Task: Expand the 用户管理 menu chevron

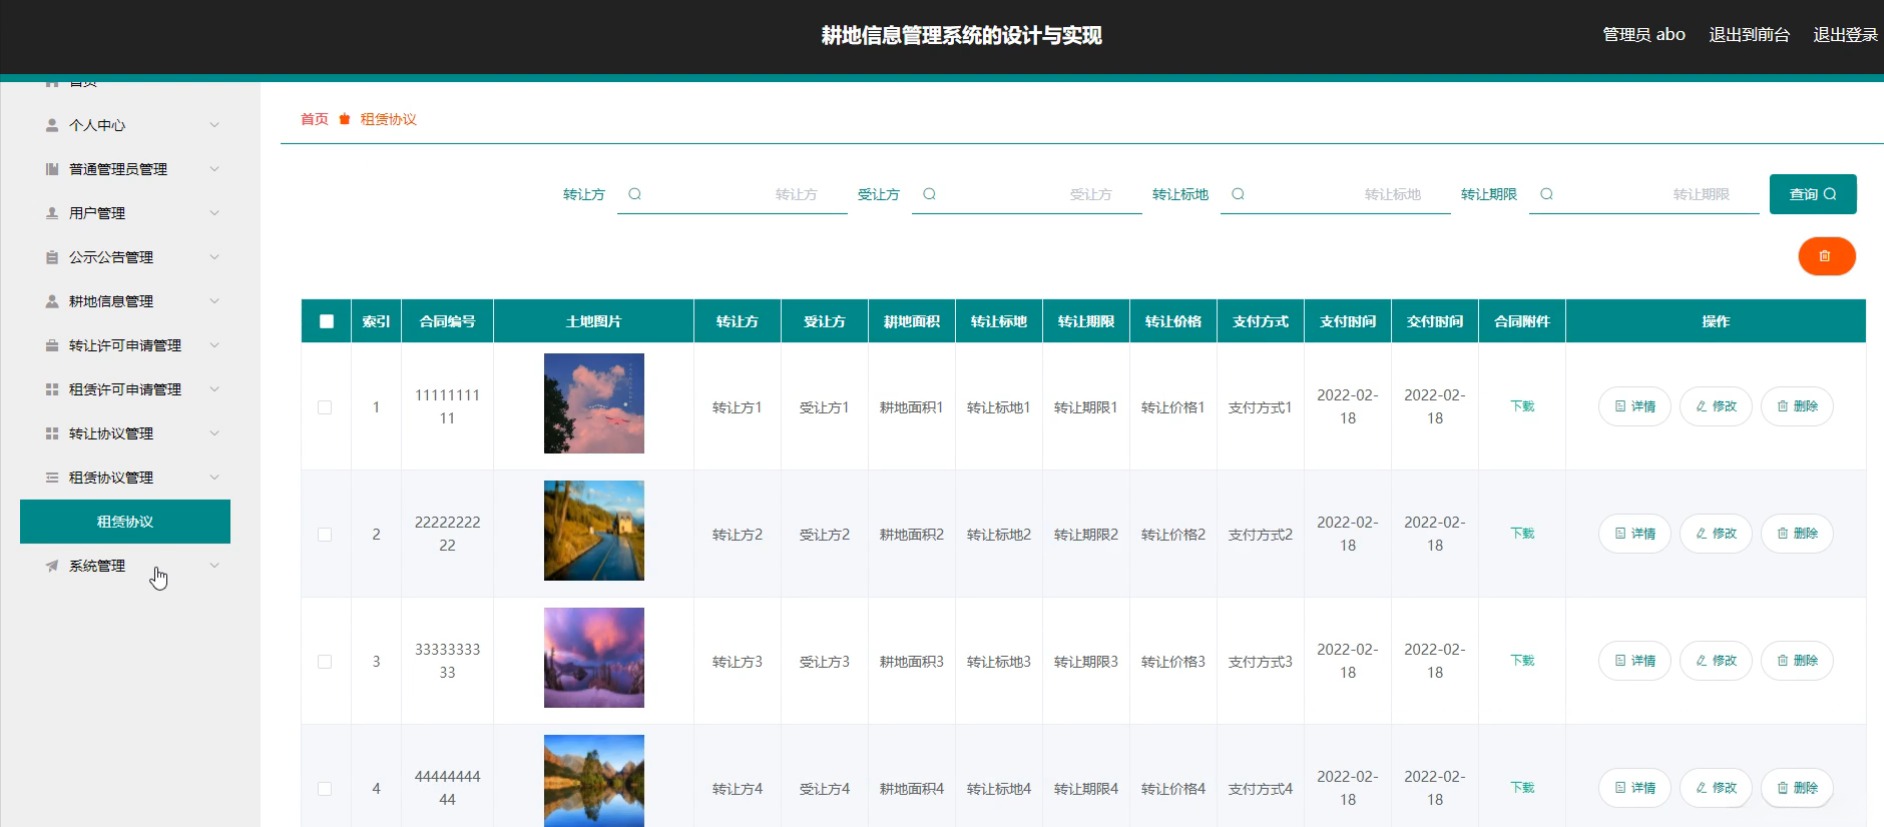Action: click(214, 213)
